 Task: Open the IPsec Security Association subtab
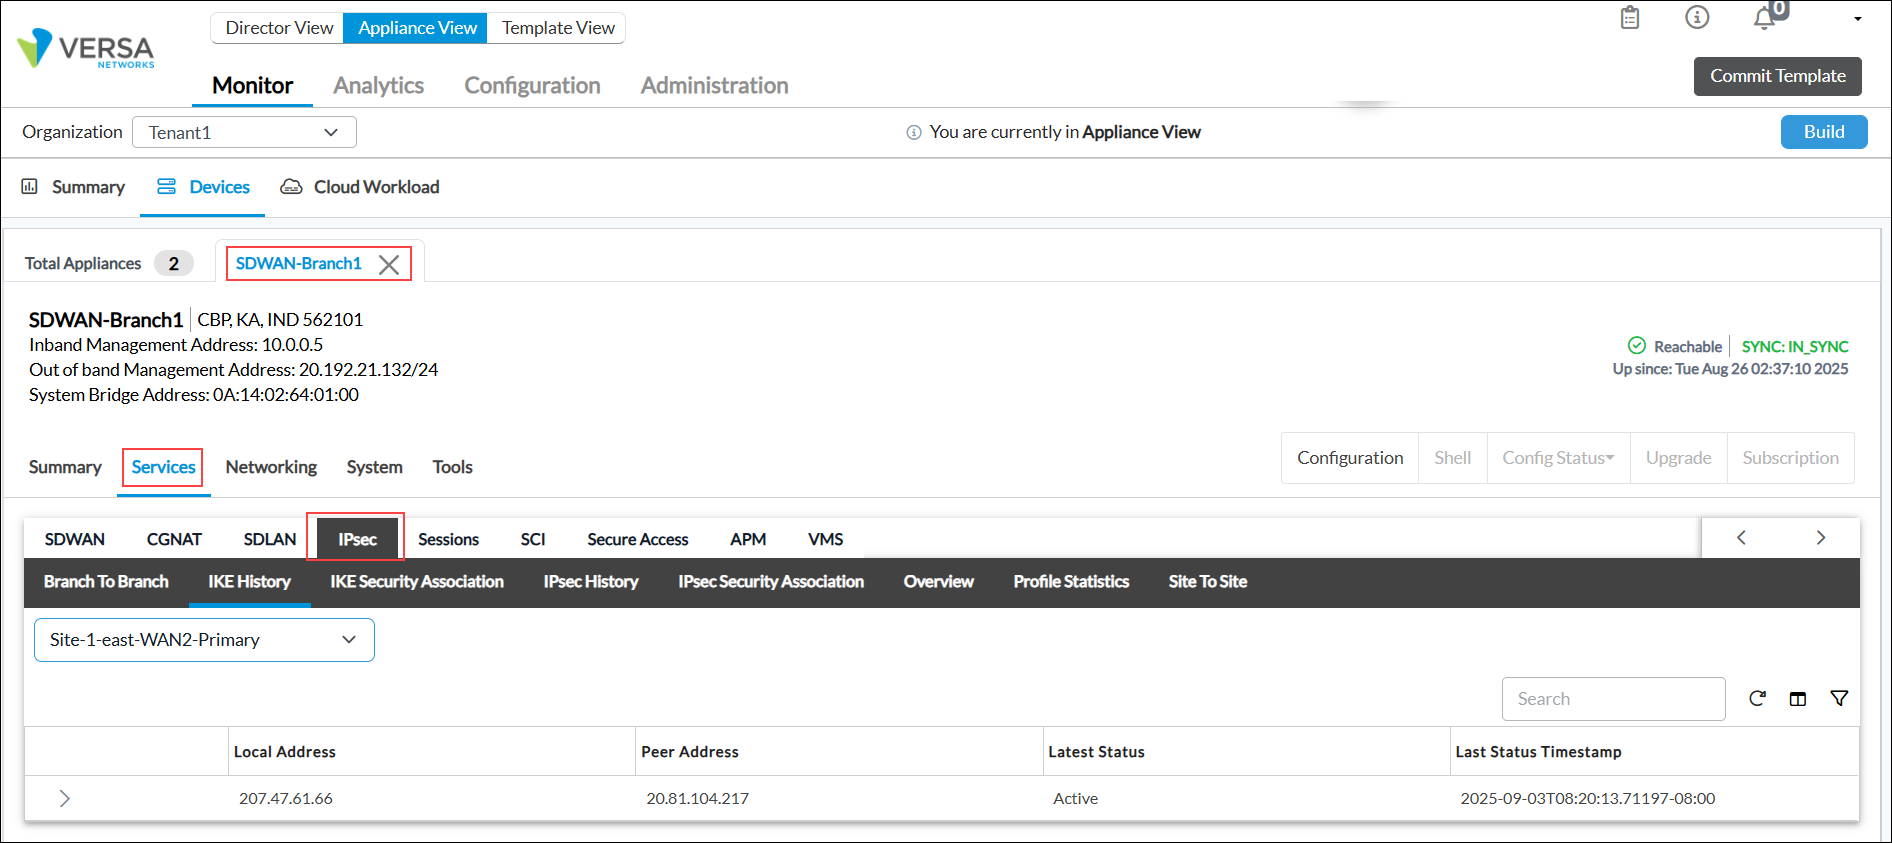pyautogui.click(x=771, y=582)
